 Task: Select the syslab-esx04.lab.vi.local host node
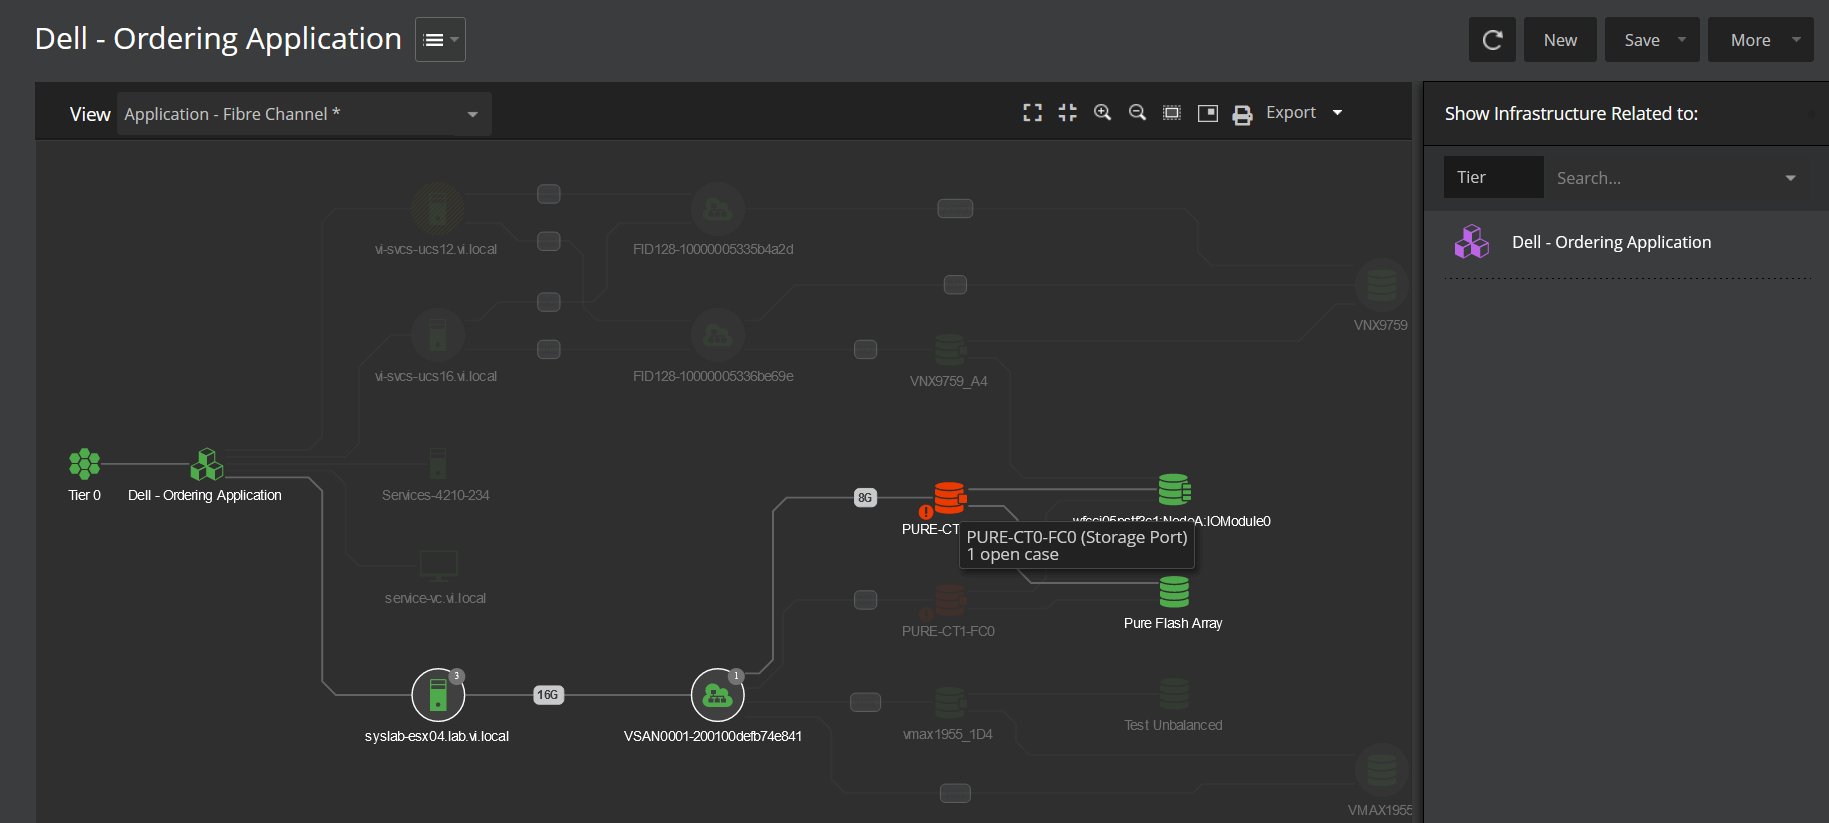tap(438, 694)
